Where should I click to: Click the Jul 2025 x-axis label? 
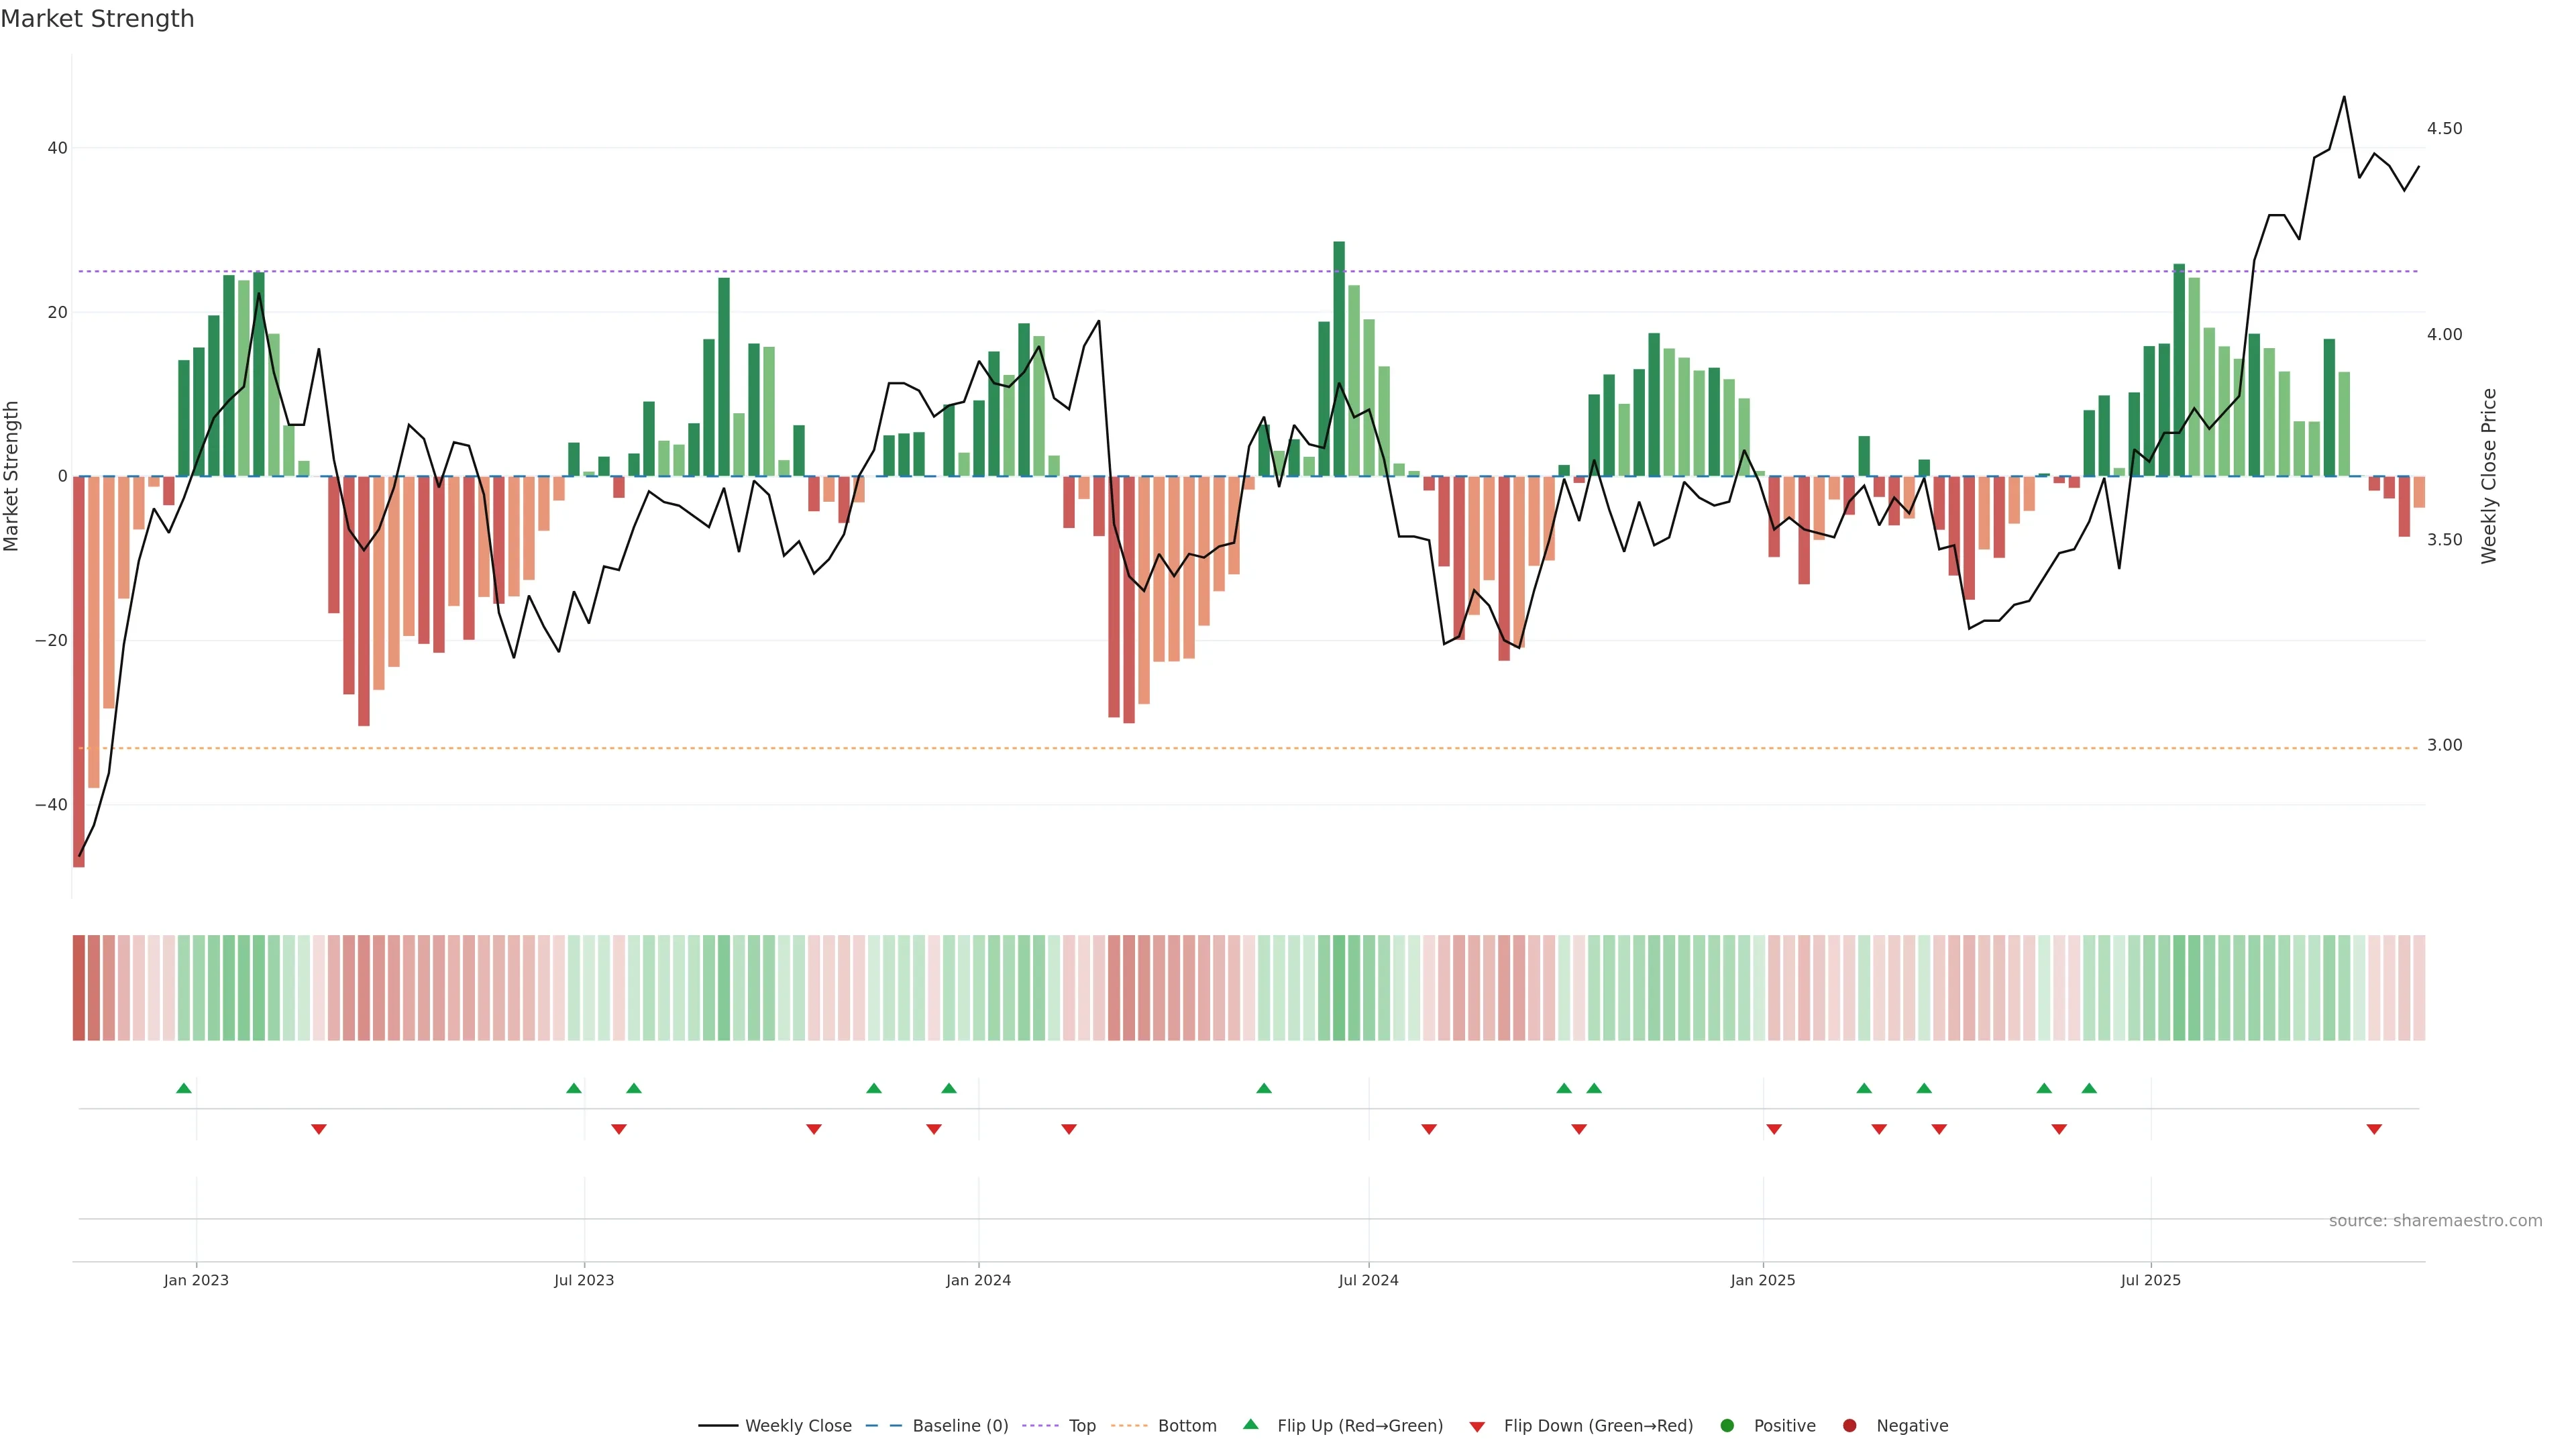(x=2151, y=1280)
